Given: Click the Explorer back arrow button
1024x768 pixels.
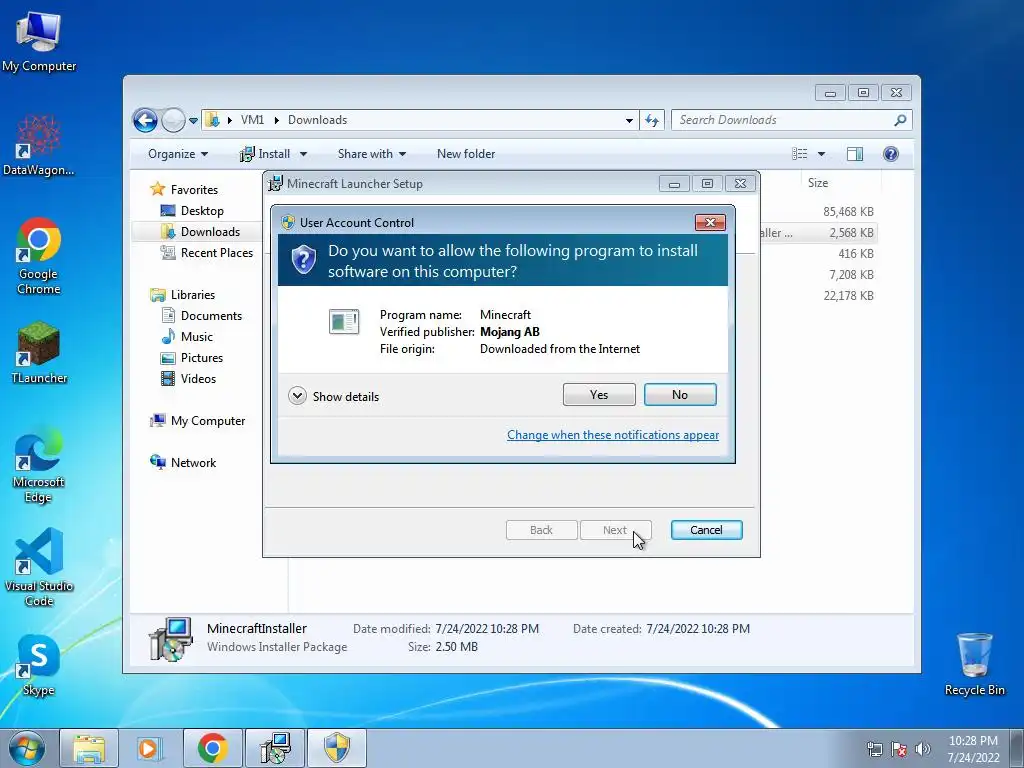Looking at the screenshot, I should click(145, 120).
